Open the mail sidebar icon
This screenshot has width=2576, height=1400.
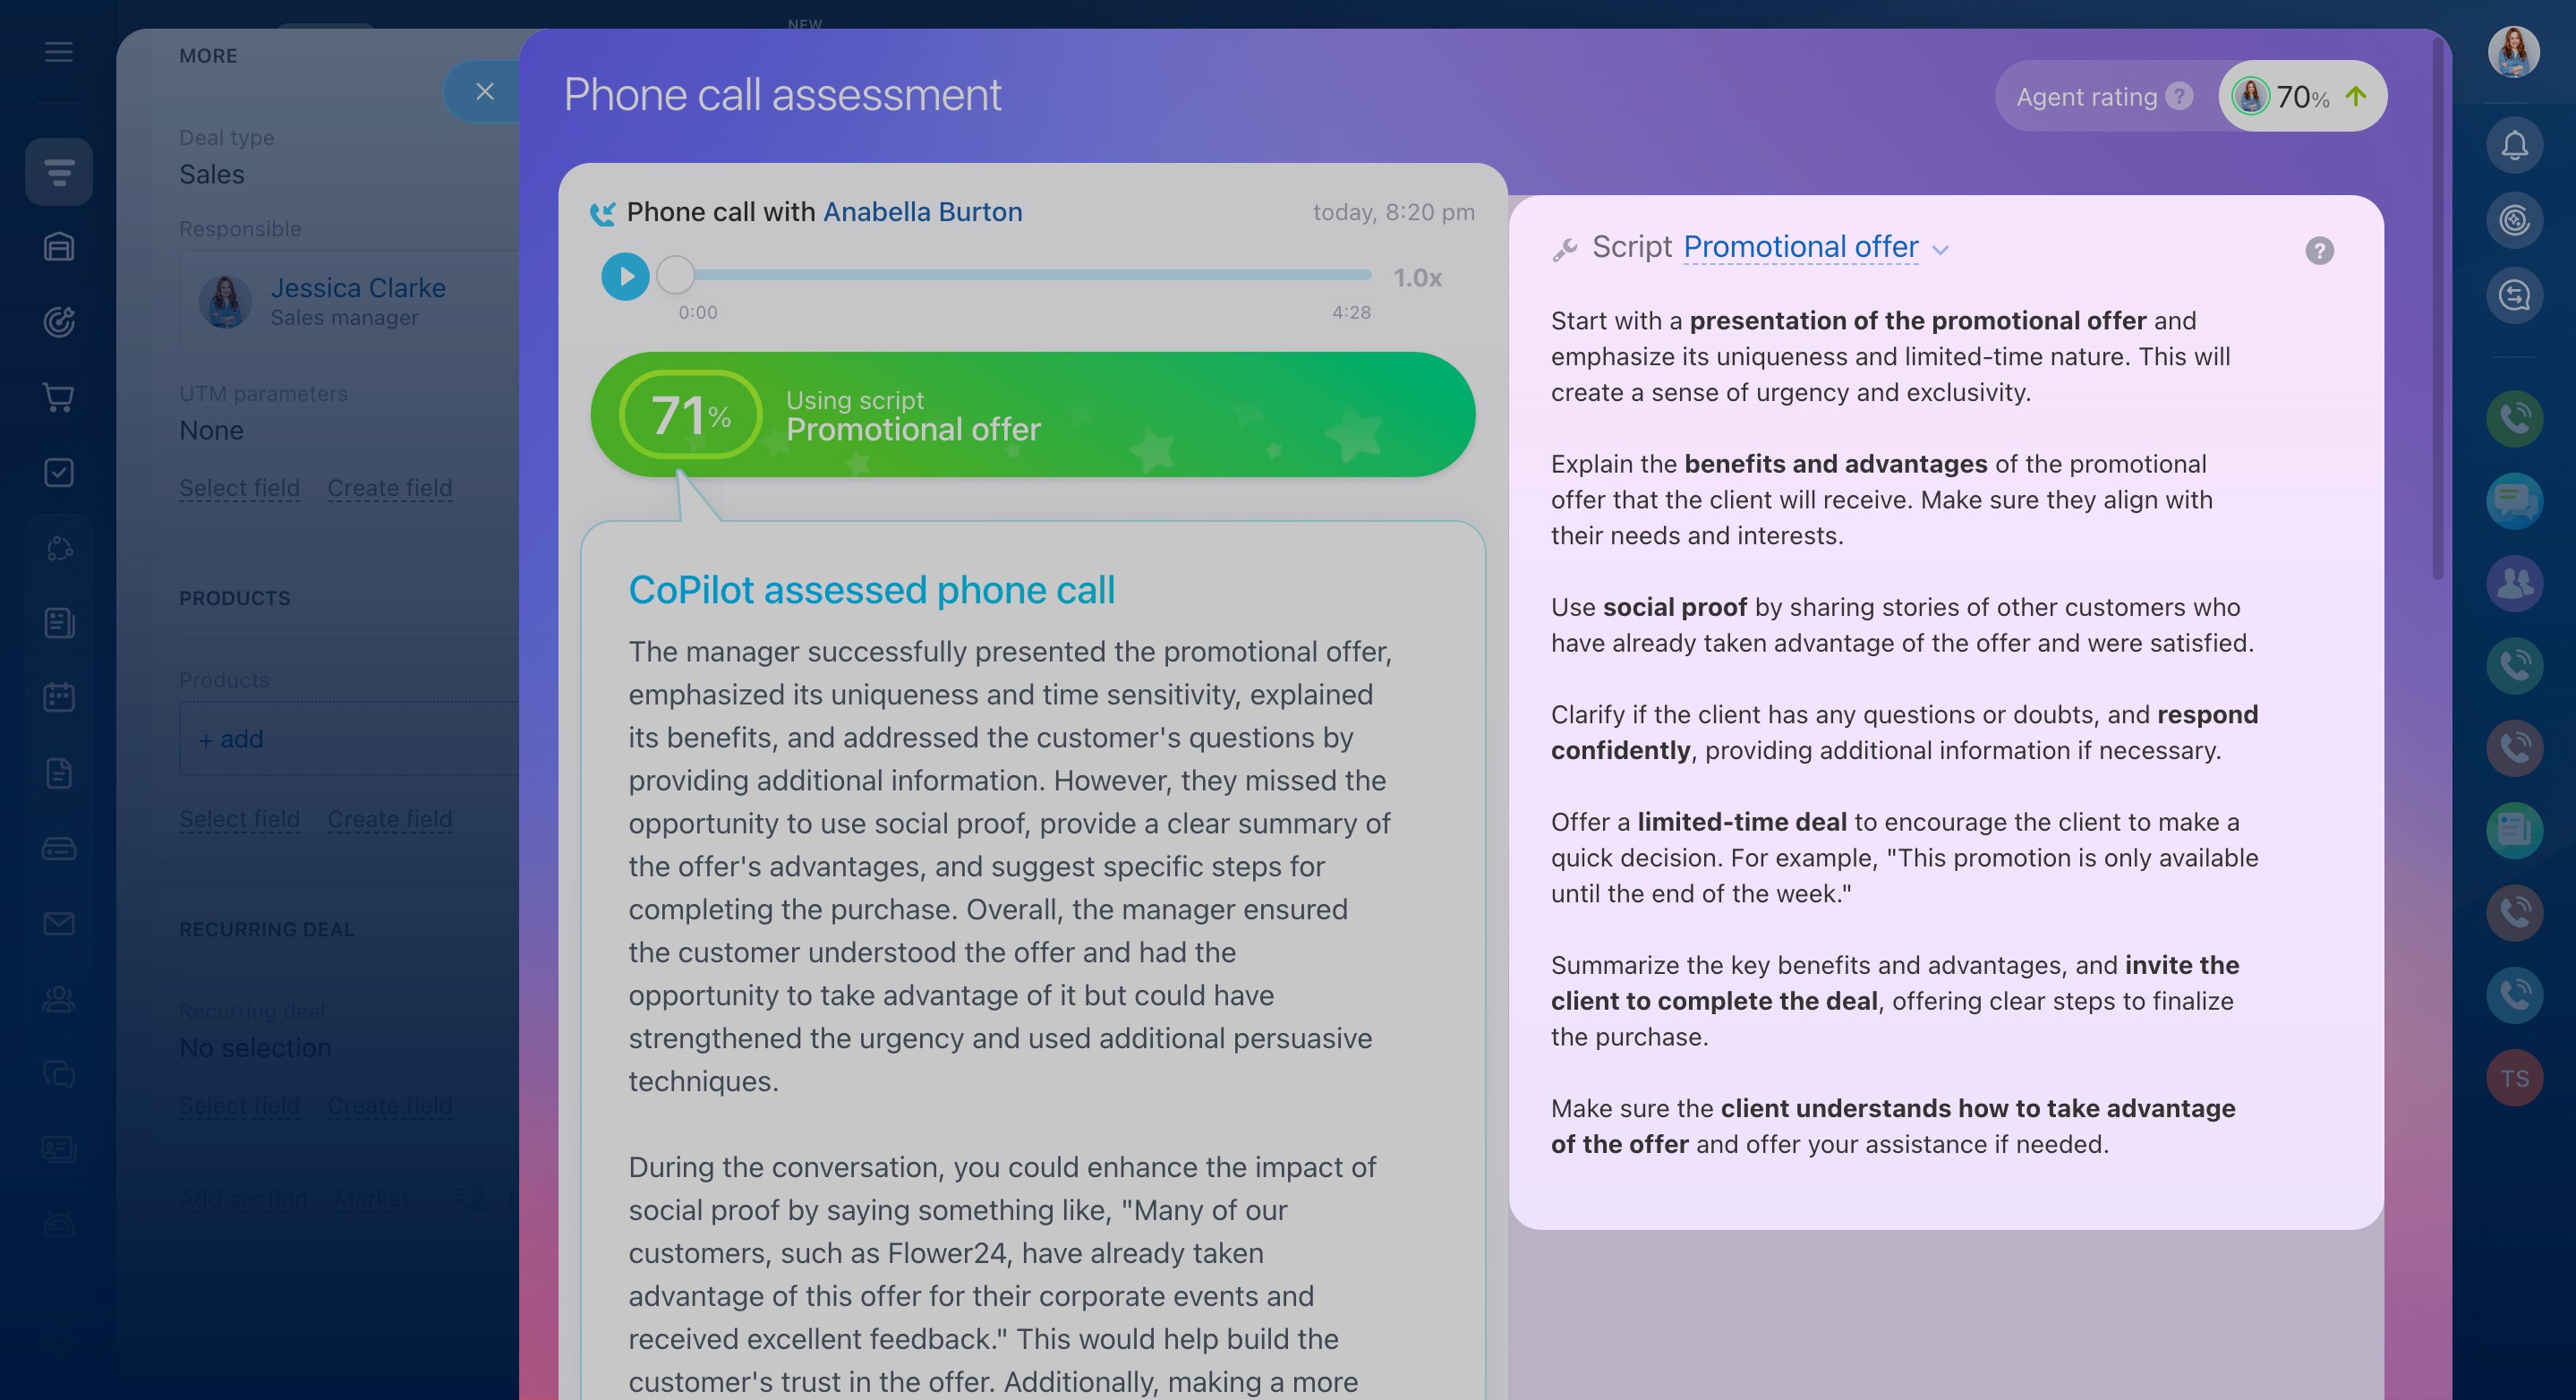[59, 923]
